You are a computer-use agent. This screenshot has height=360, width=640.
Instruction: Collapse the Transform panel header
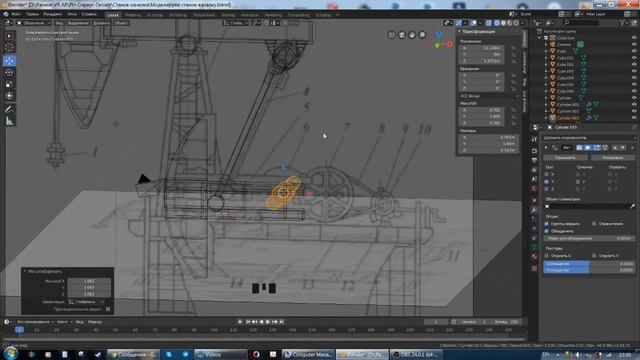(460, 31)
